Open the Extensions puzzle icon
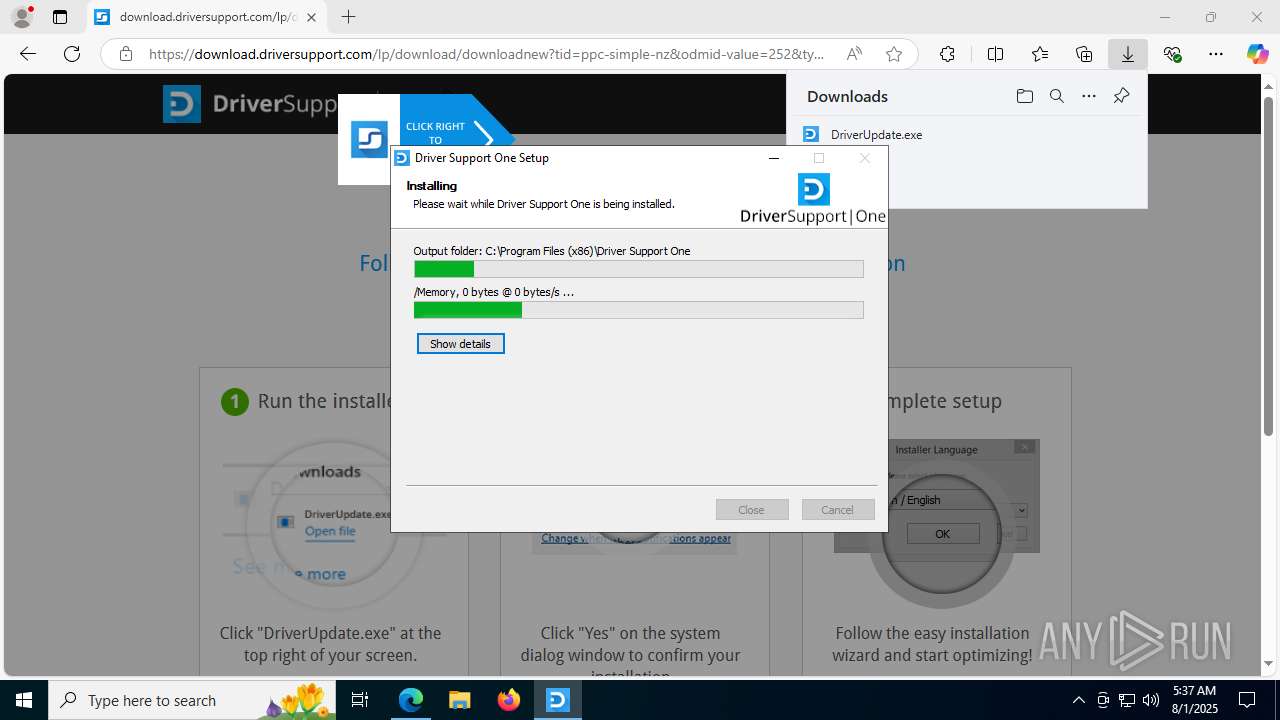This screenshot has width=1280, height=720. (947, 54)
